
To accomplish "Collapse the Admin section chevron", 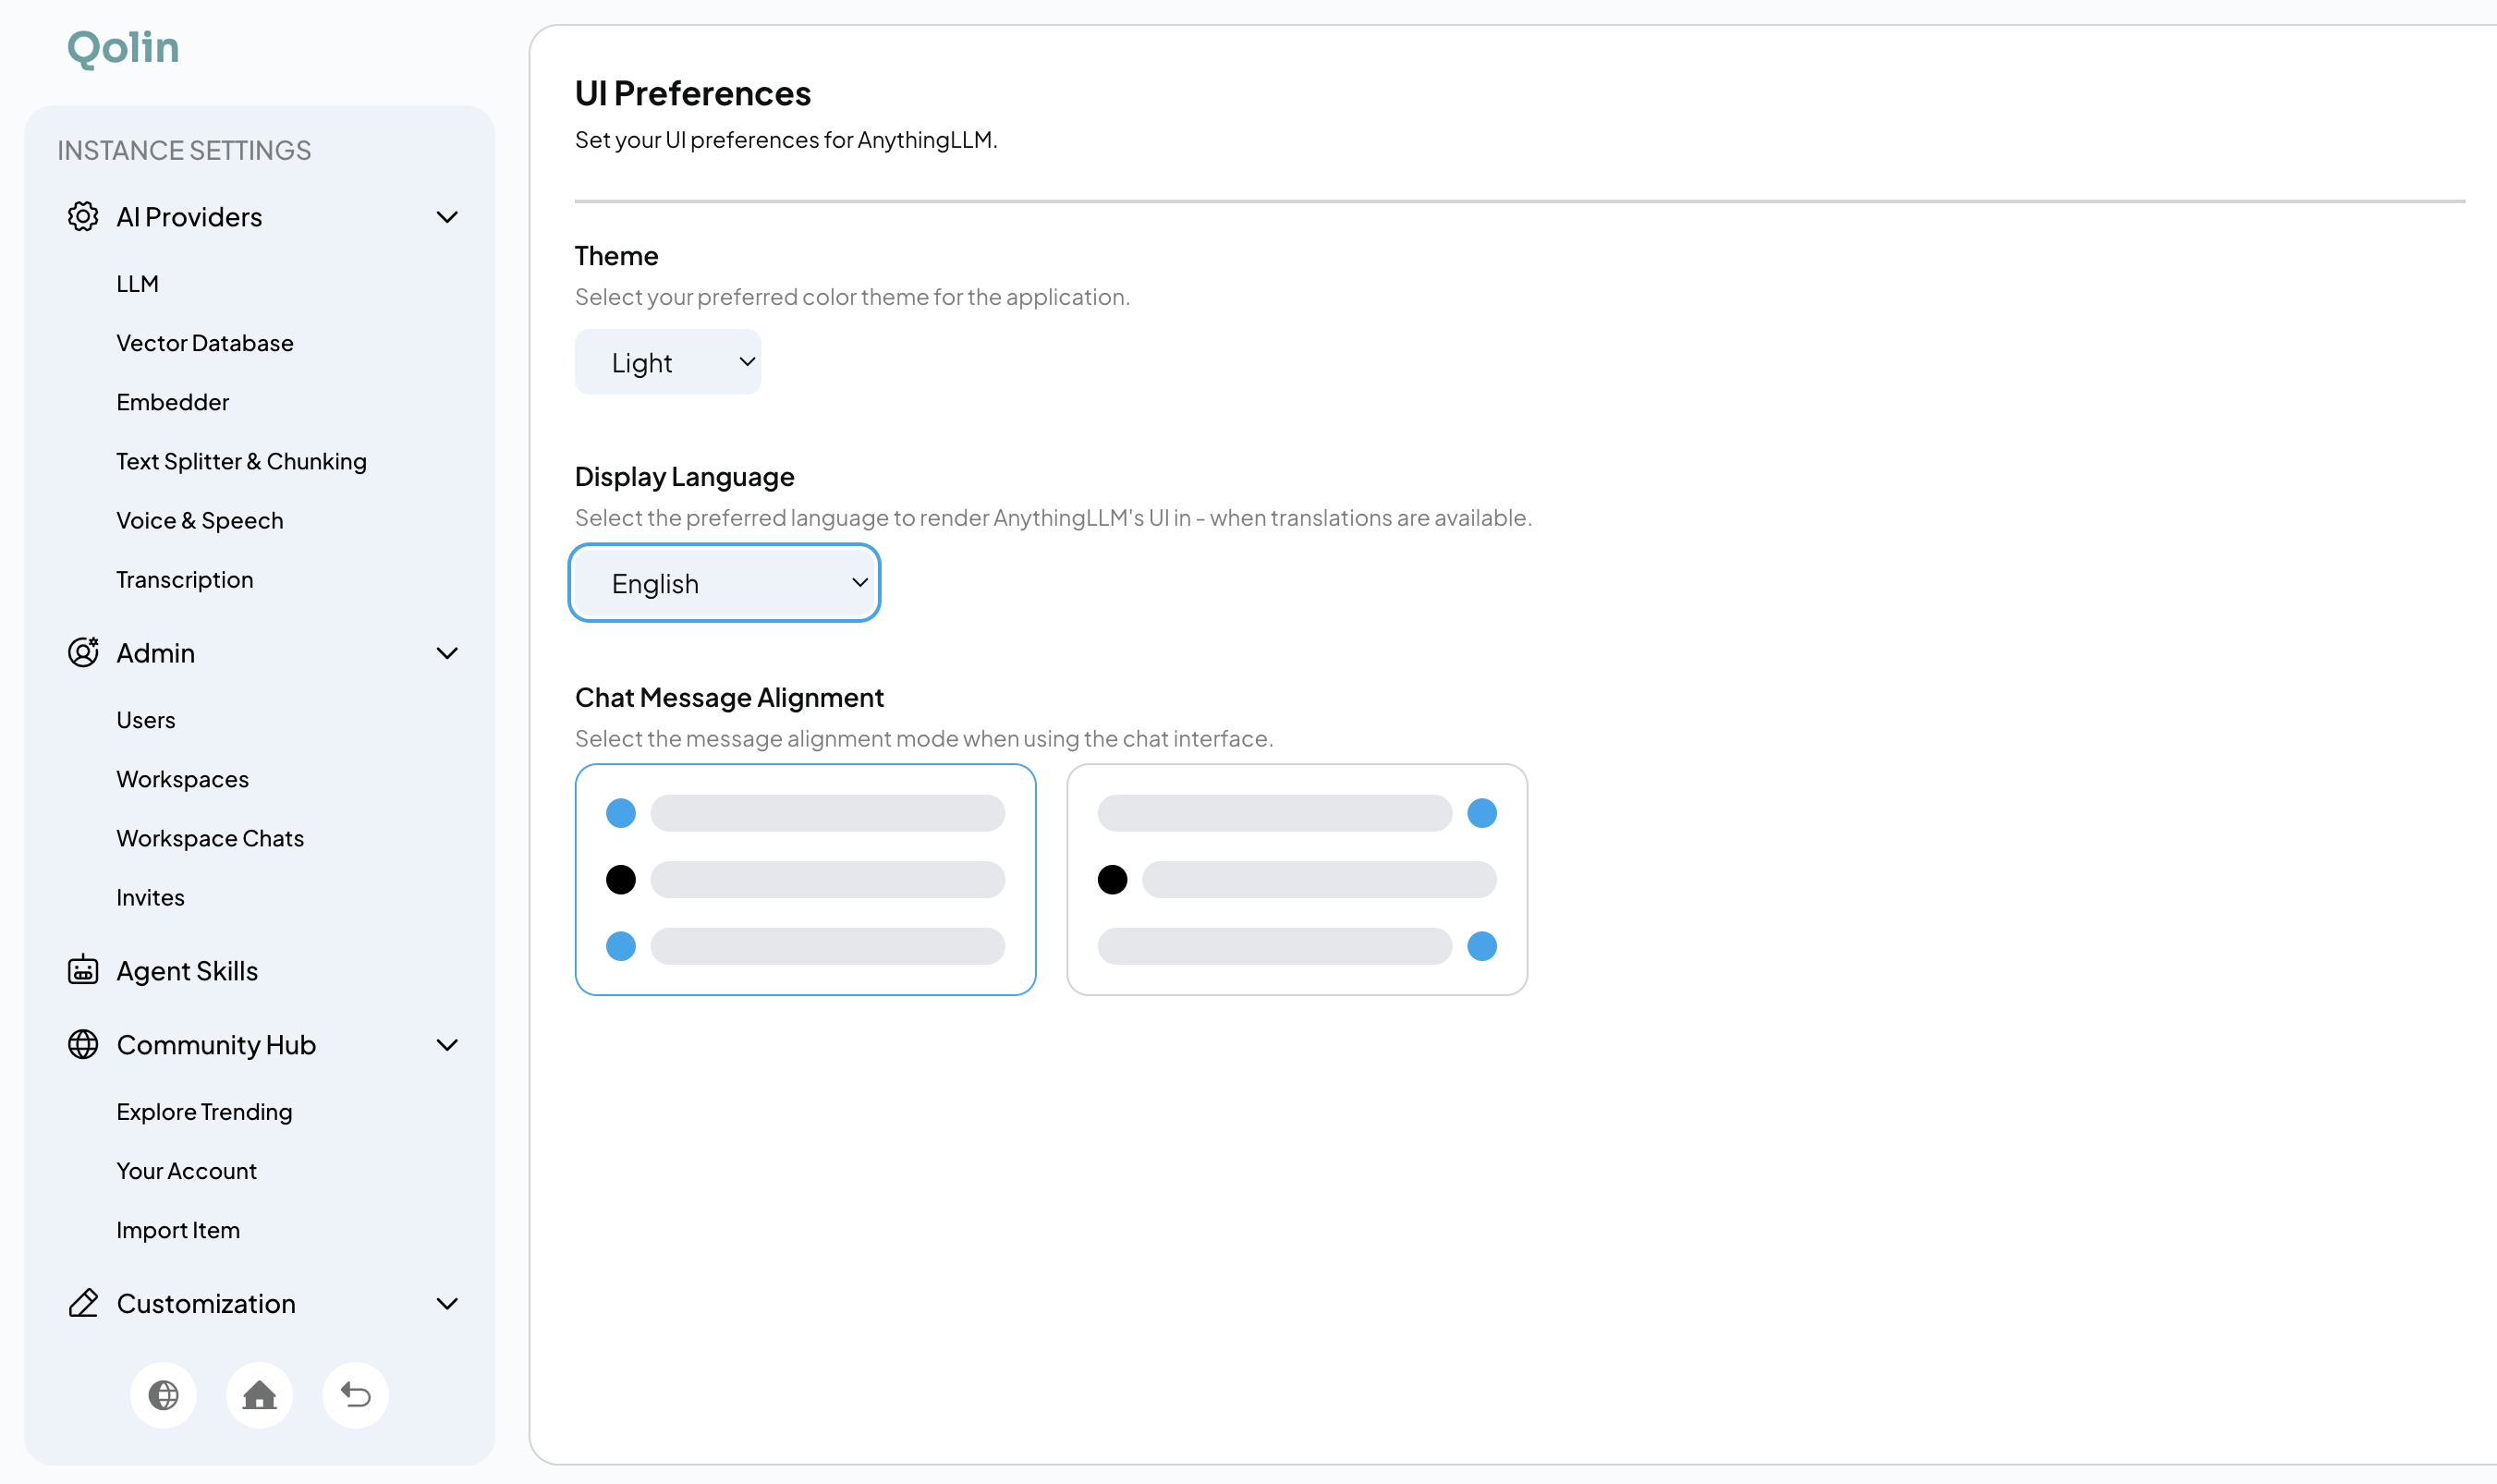I will click(x=447, y=652).
